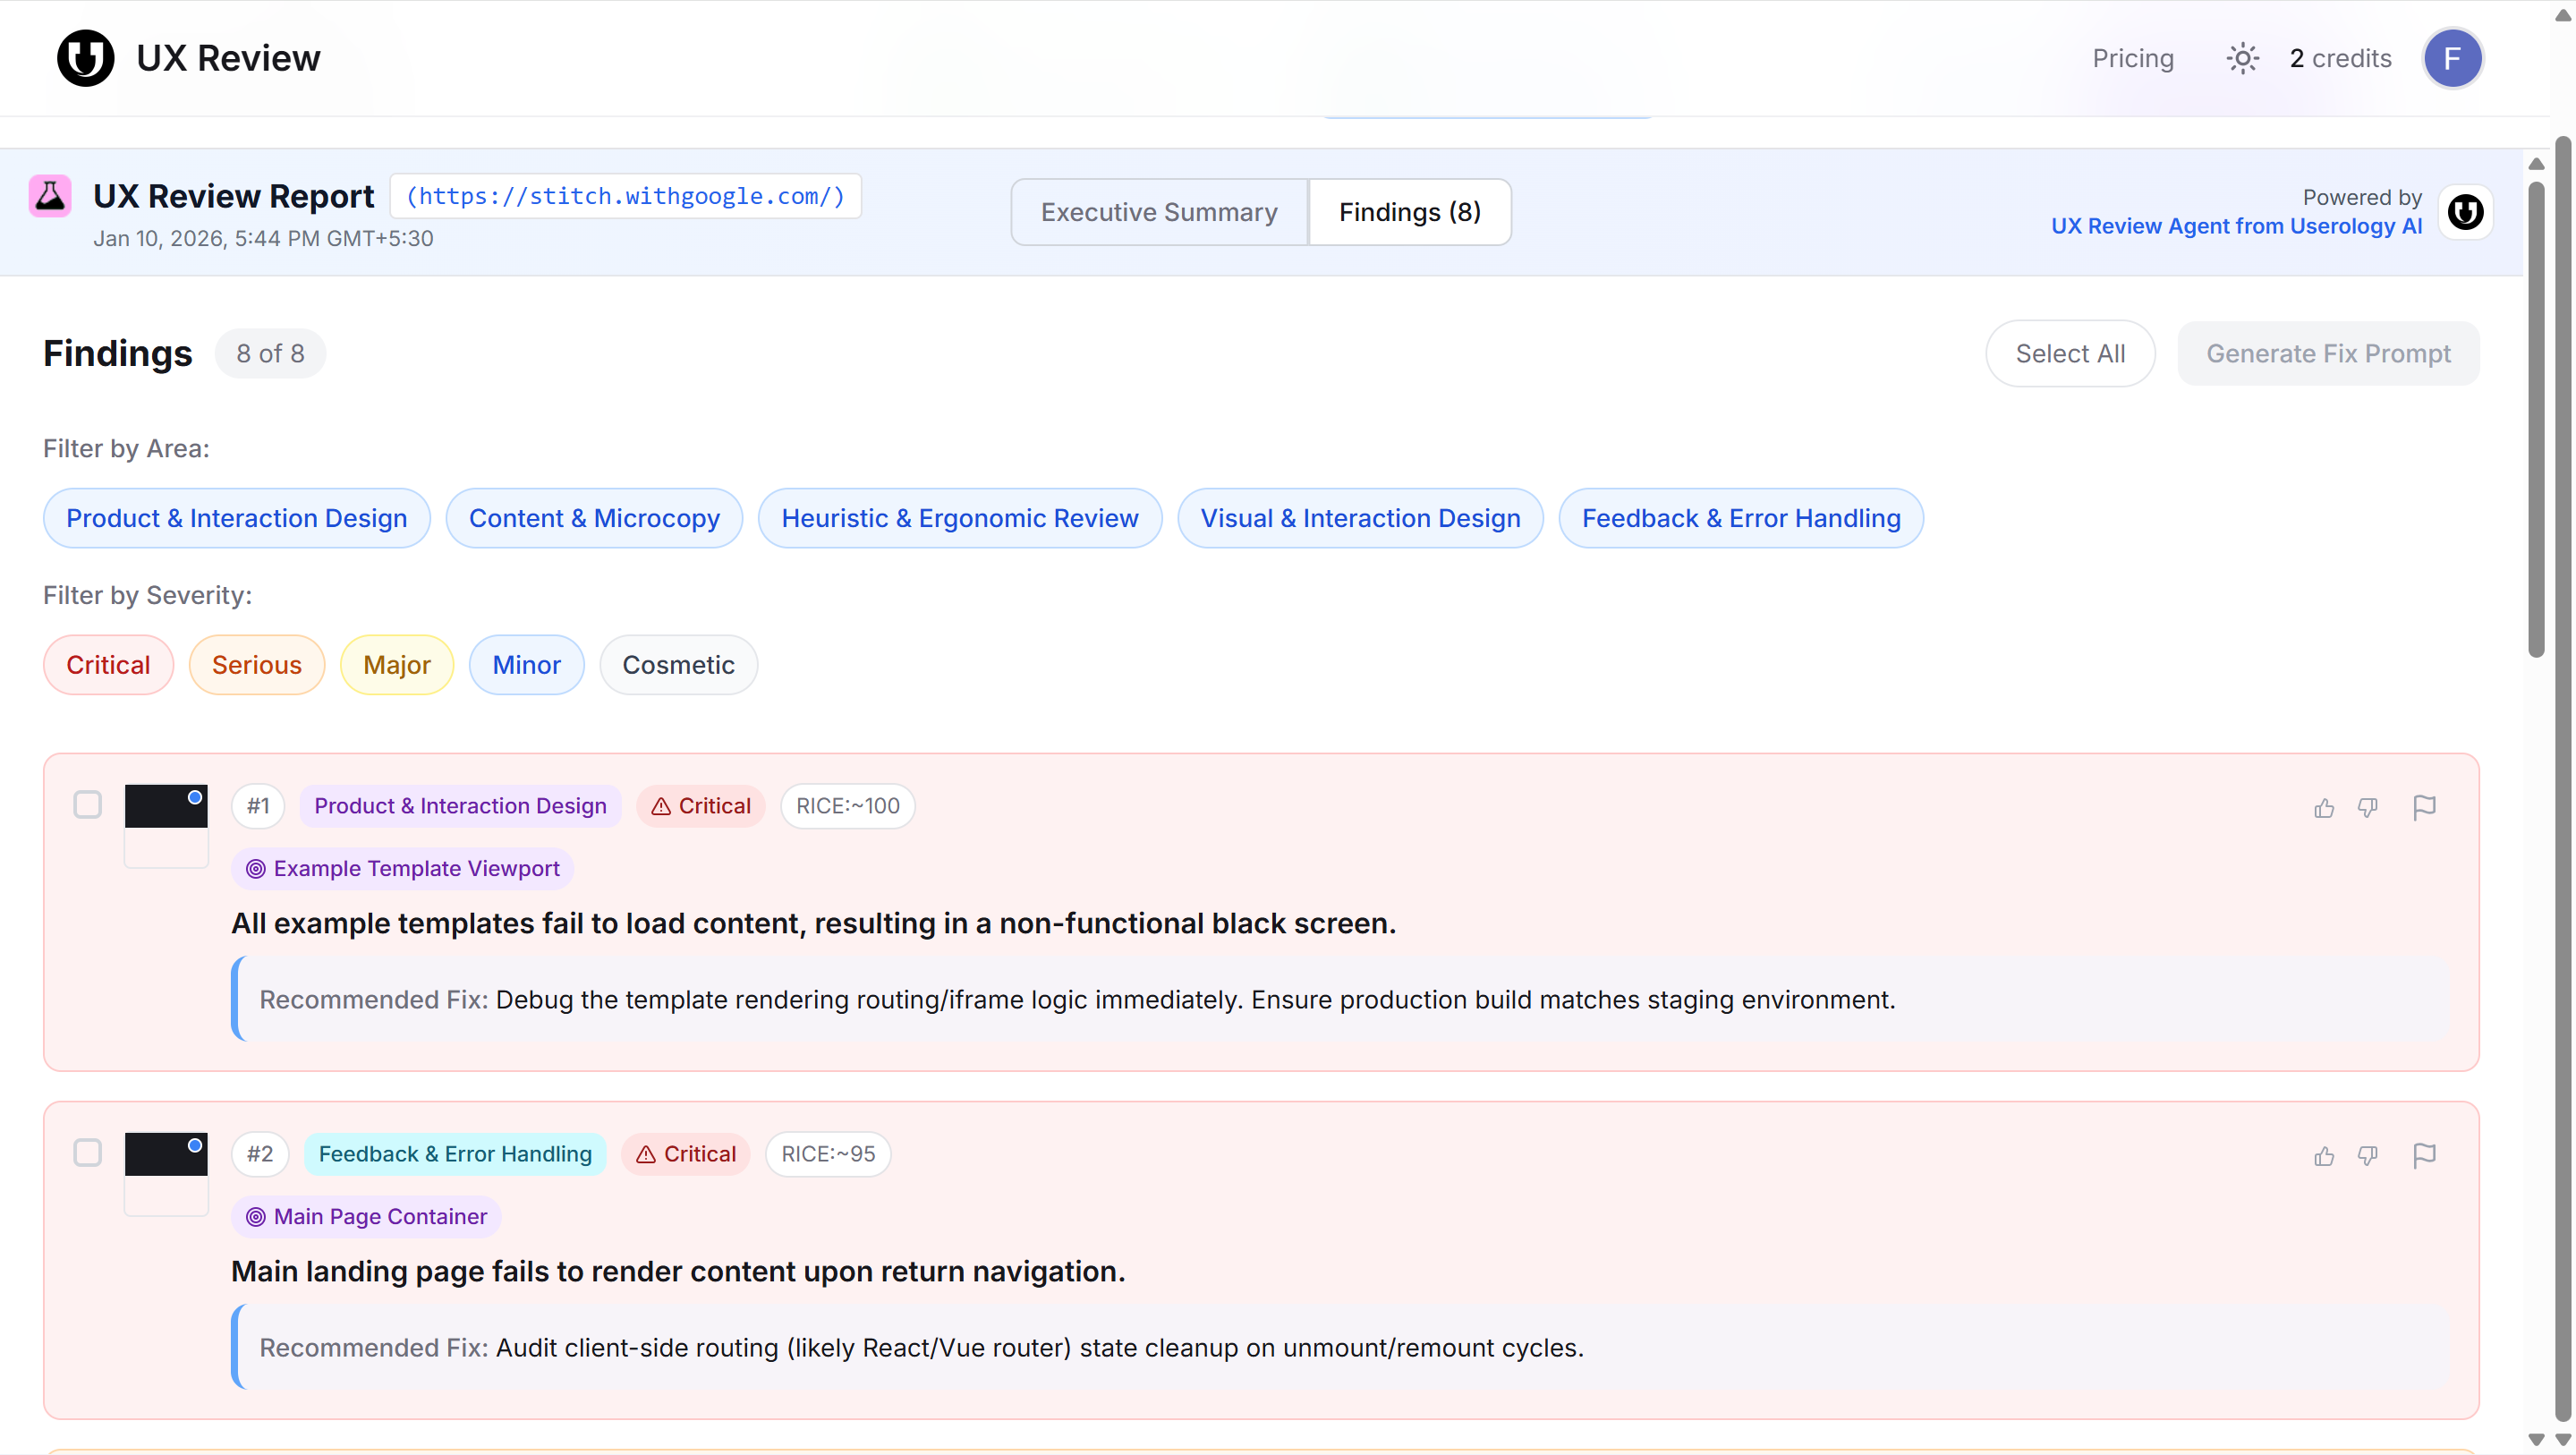Toggle the Minor severity filter
Viewport: 2576px width, 1455px height.
tap(526, 664)
